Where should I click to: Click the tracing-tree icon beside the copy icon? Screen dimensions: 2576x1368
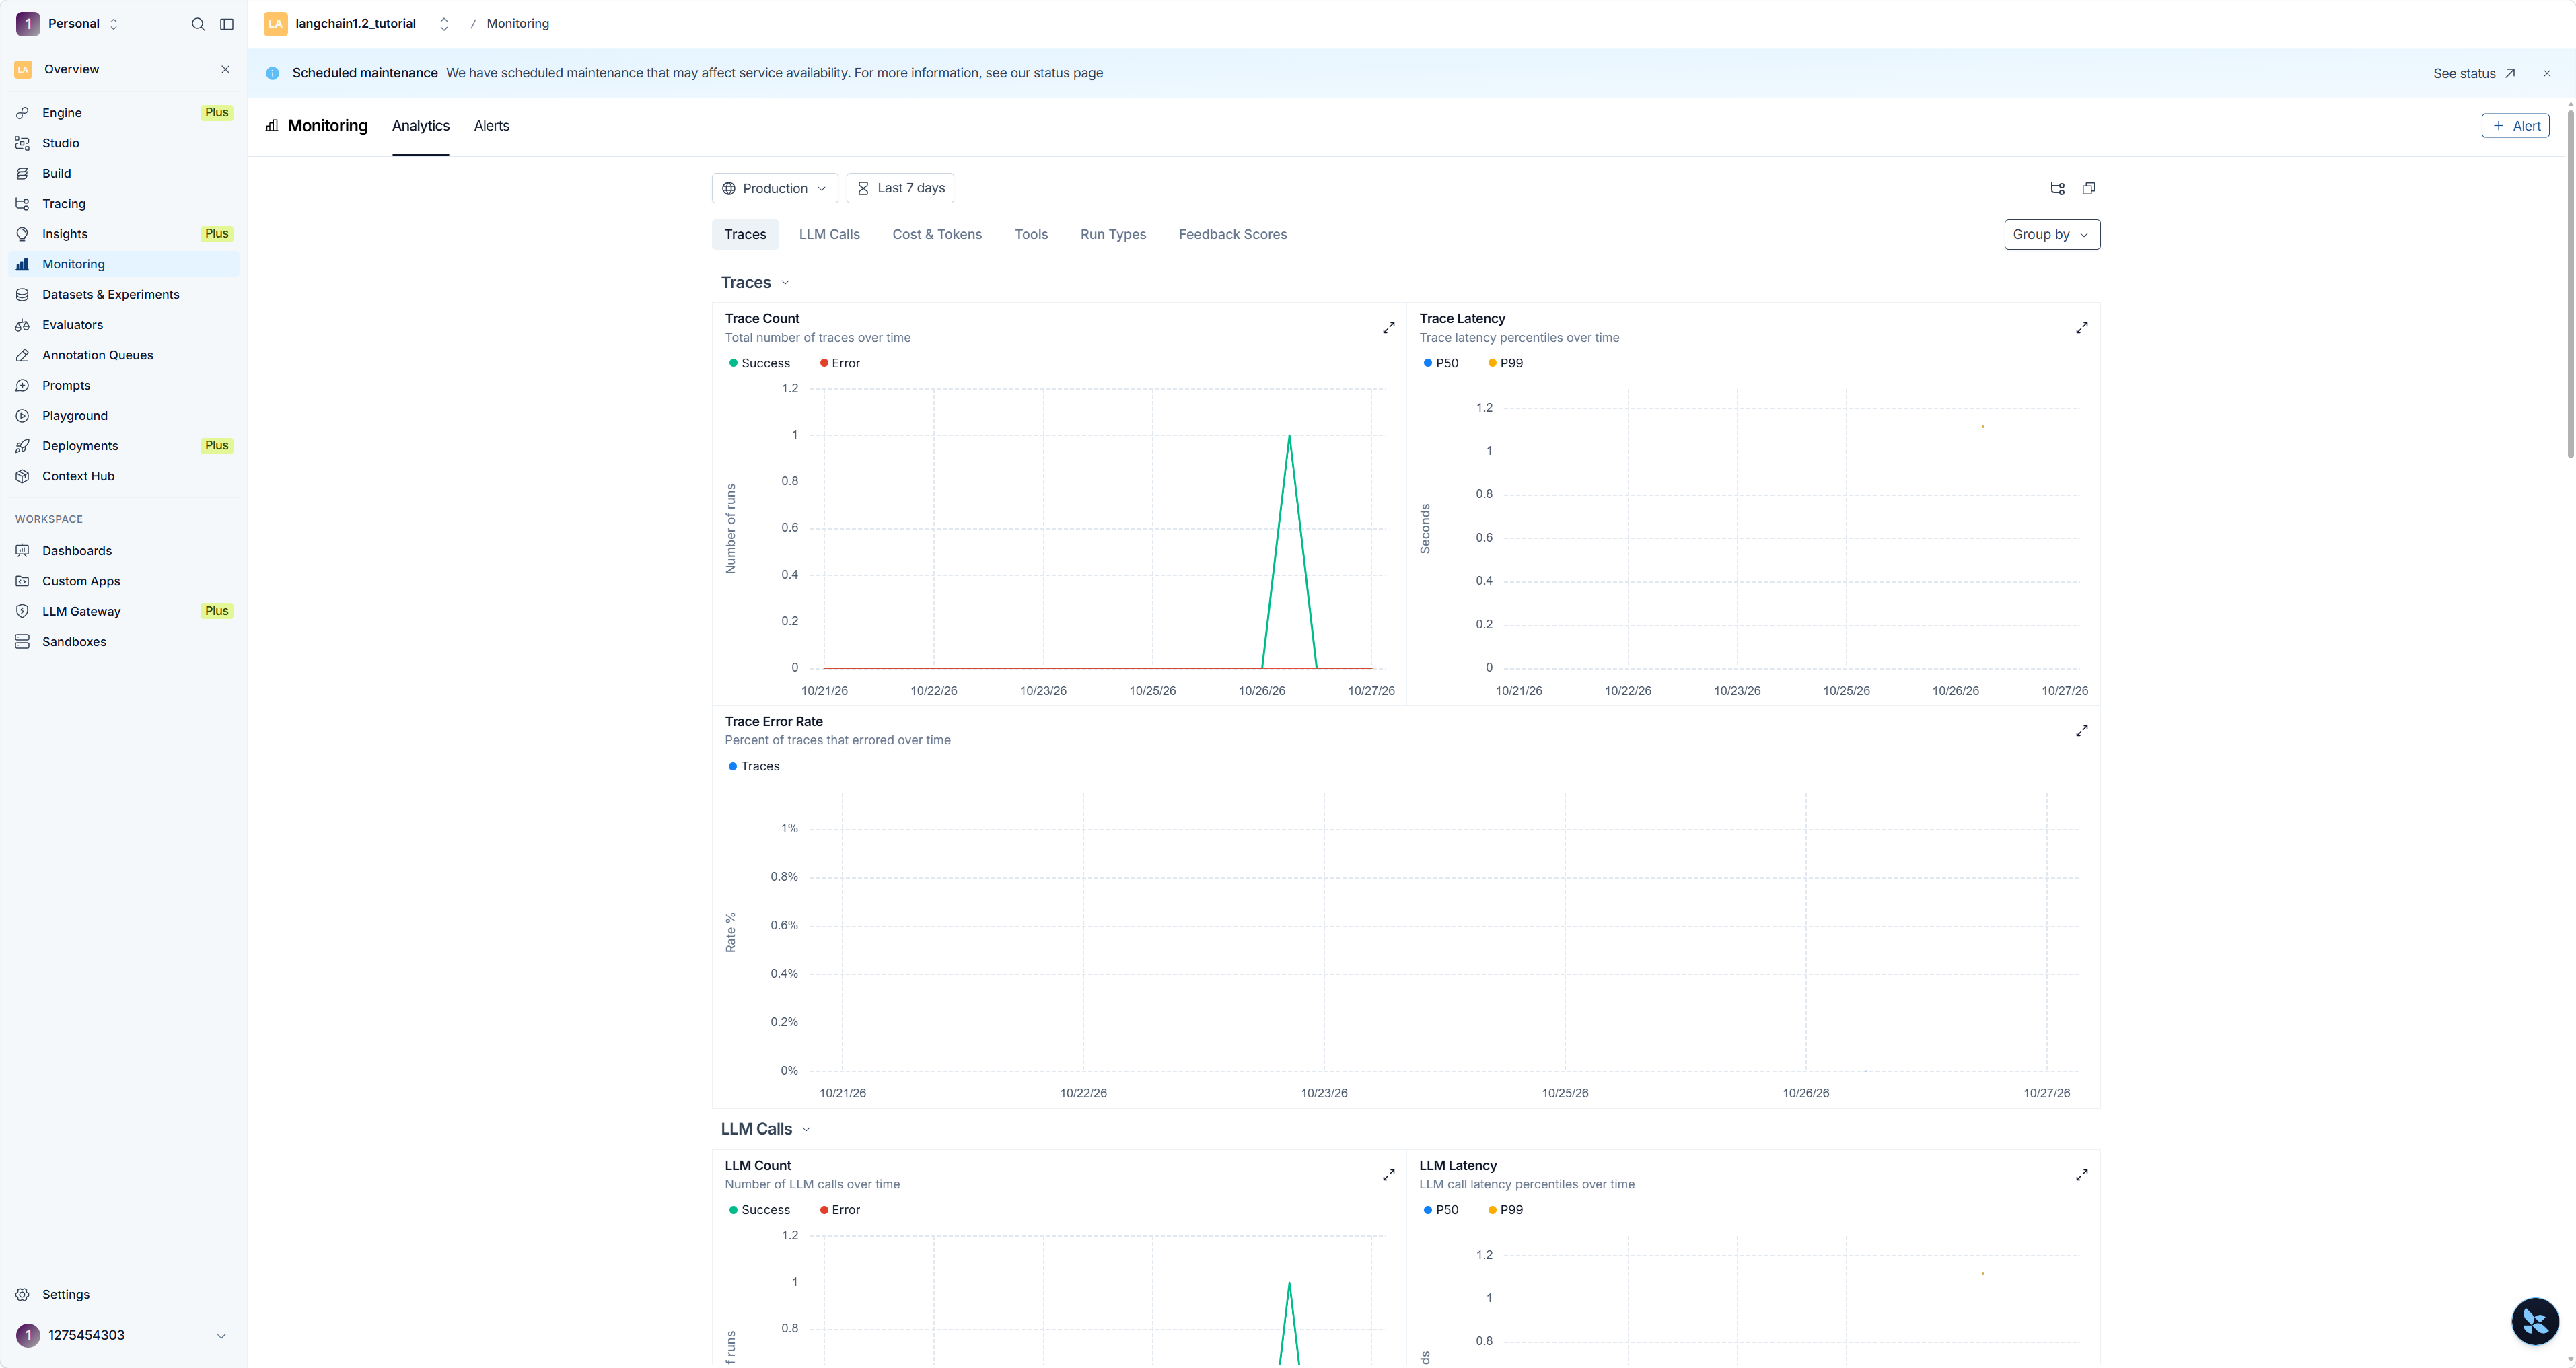pos(2057,188)
